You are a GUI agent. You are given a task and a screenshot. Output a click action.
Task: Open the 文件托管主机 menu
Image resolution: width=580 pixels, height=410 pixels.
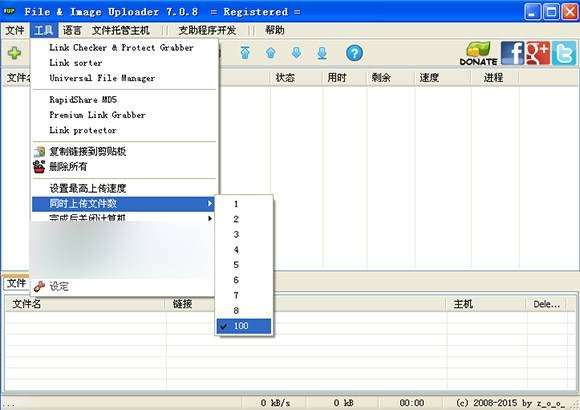(x=121, y=30)
